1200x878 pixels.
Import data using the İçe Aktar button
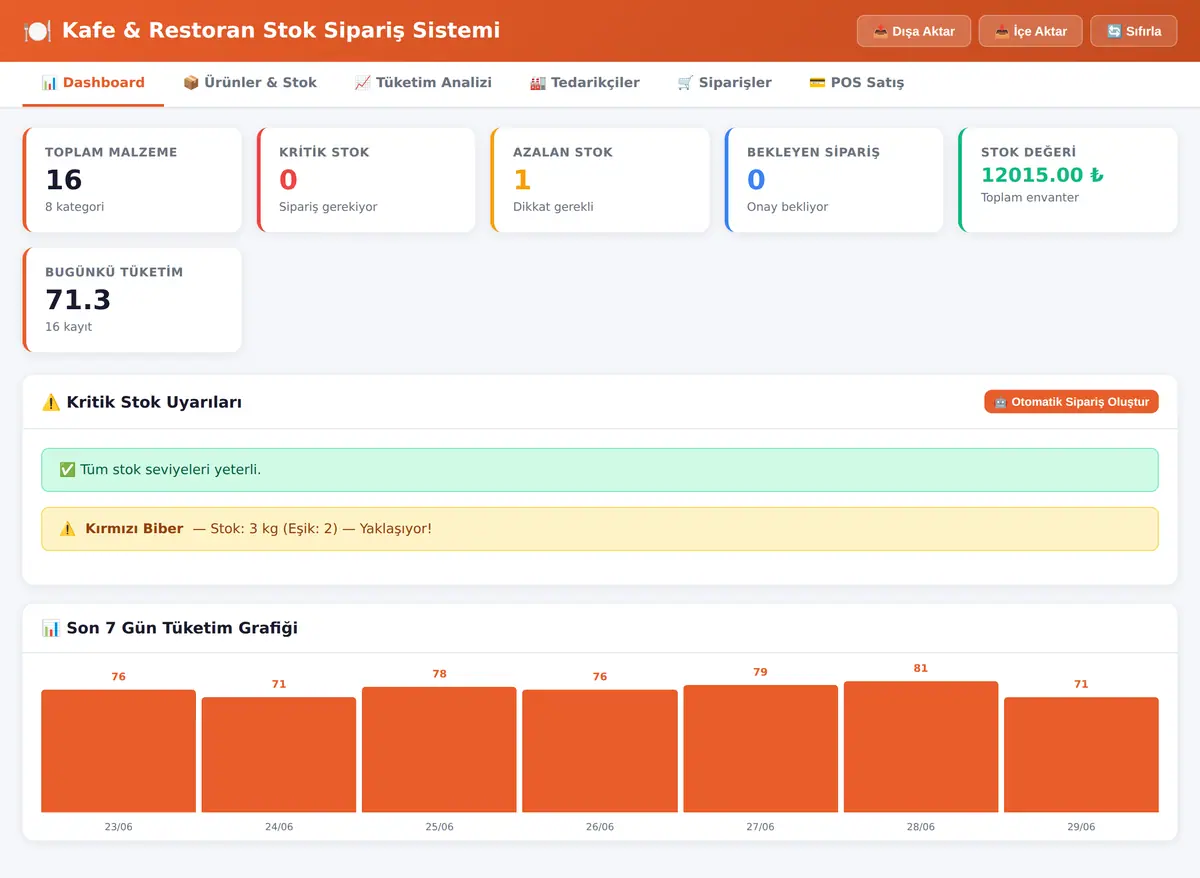(x=1030, y=31)
